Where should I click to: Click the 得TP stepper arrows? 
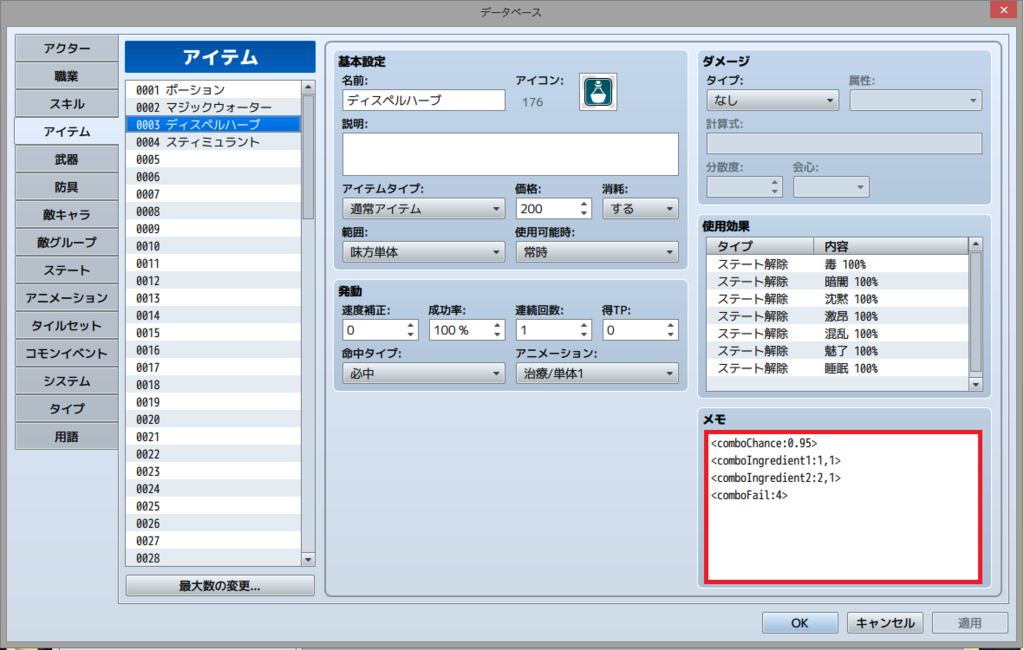pyautogui.click(x=671, y=330)
